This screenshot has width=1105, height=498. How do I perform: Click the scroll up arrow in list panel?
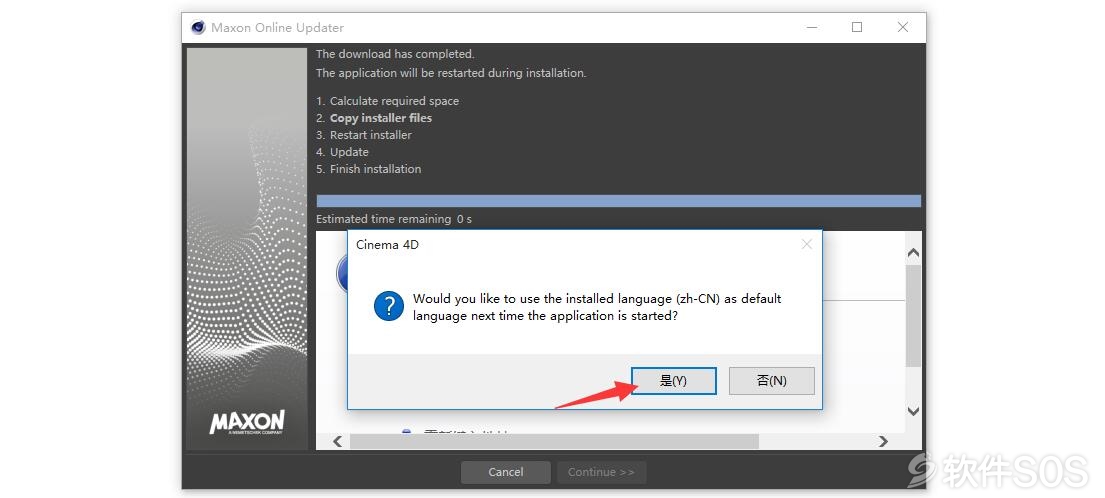pos(913,252)
